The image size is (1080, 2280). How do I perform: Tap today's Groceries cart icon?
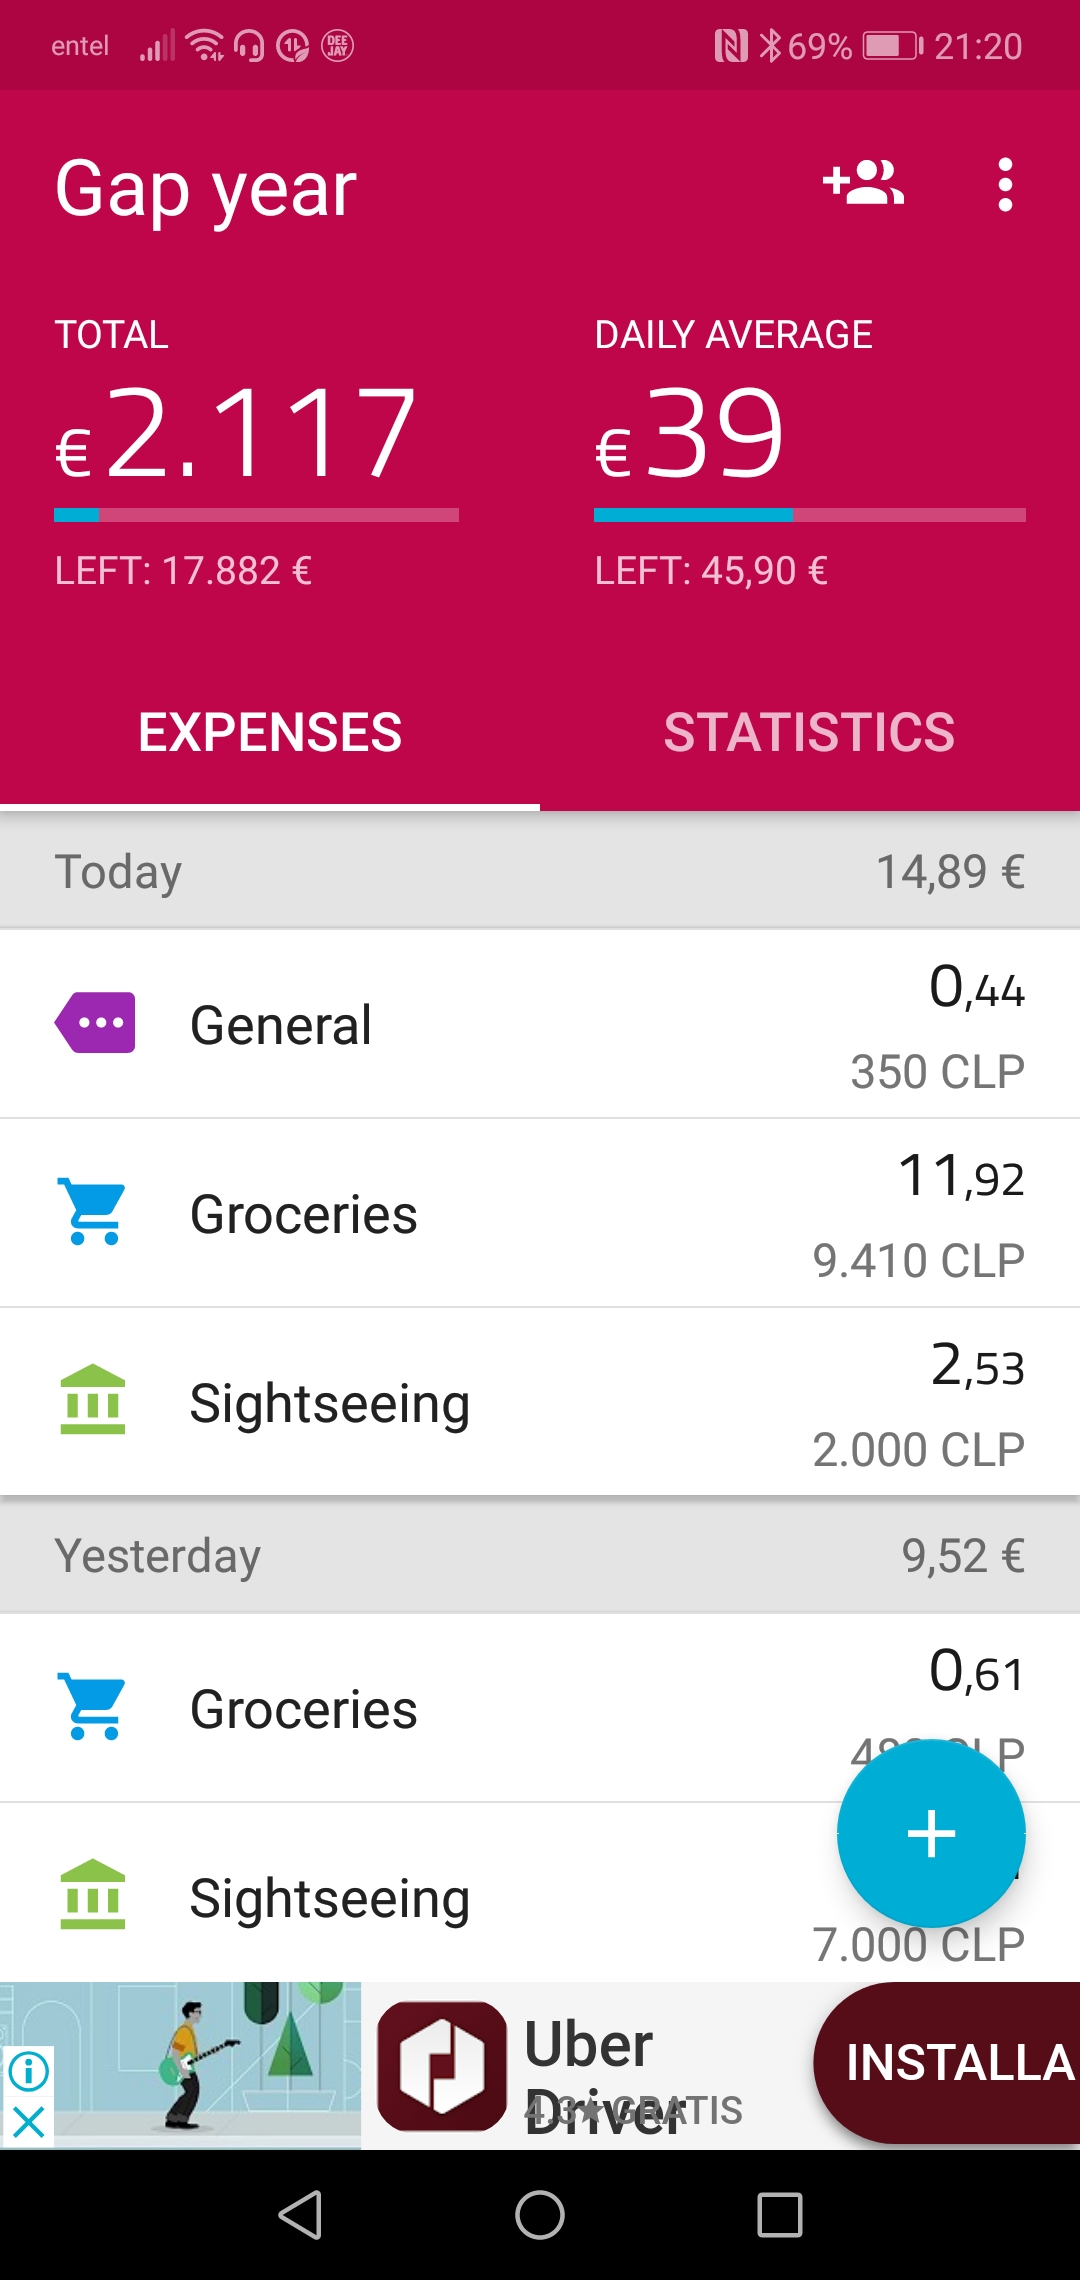(x=93, y=1211)
